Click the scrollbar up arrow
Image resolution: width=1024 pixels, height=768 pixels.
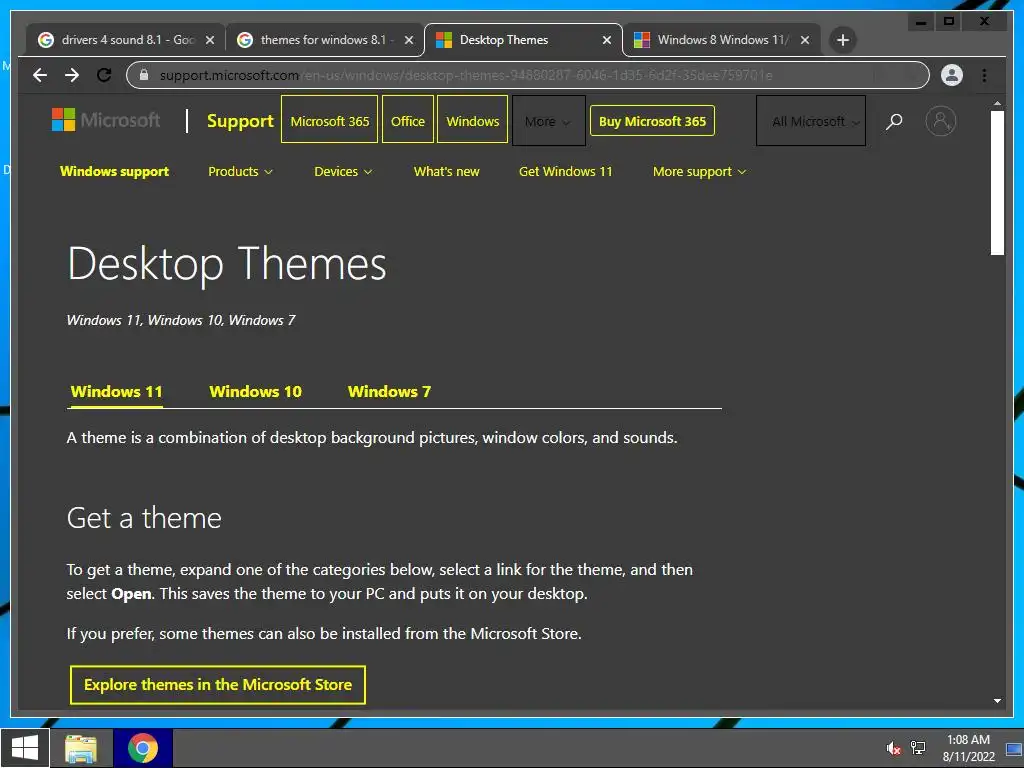pos(997,103)
